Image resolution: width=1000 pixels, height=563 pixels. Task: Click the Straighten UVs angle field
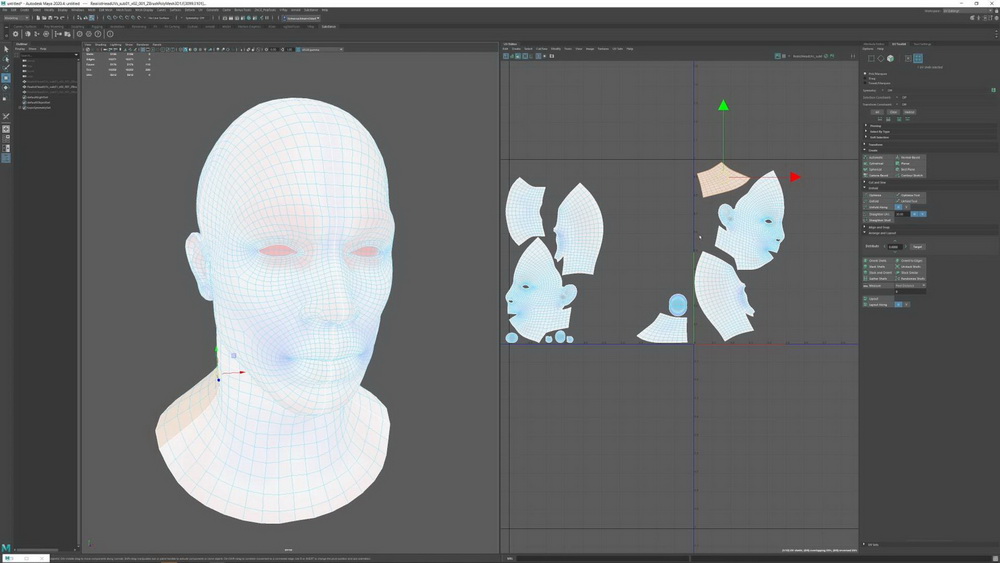[x=902, y=214]
